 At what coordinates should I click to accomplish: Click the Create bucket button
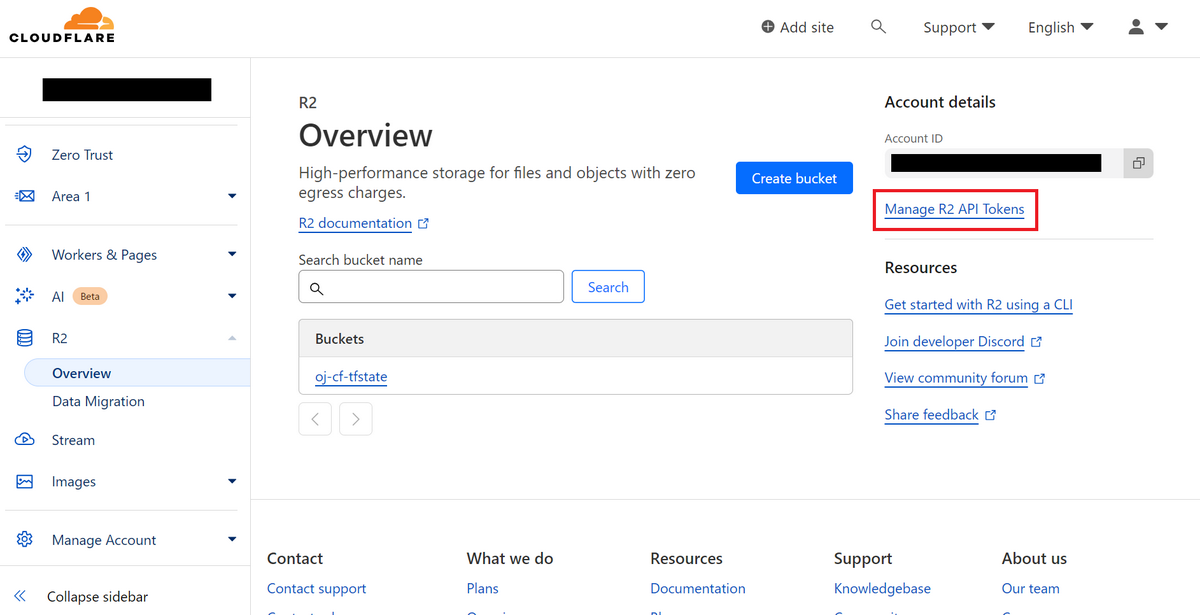tap(794, 178)
